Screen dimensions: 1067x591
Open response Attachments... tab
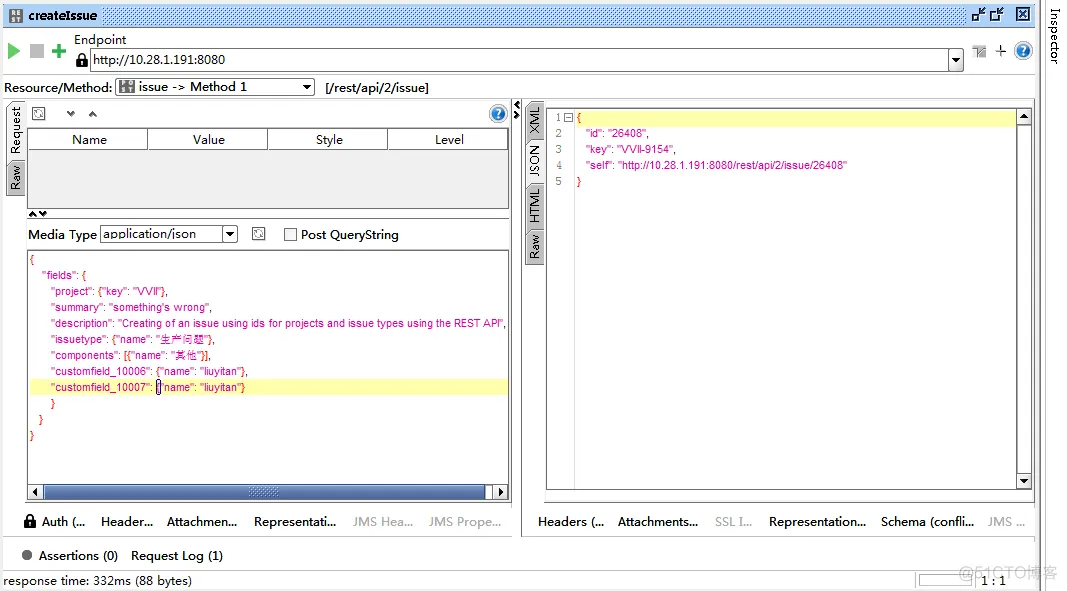coord(658,522)
